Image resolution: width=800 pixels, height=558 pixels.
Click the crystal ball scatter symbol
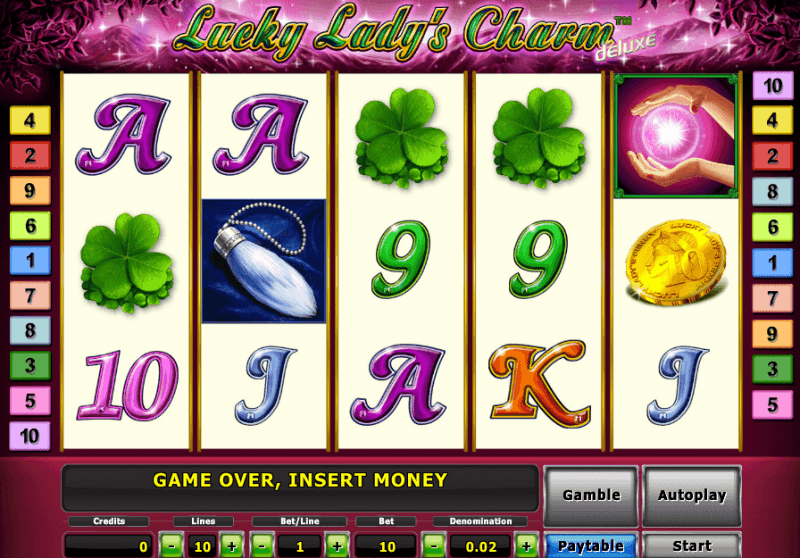tap(676, 136)
